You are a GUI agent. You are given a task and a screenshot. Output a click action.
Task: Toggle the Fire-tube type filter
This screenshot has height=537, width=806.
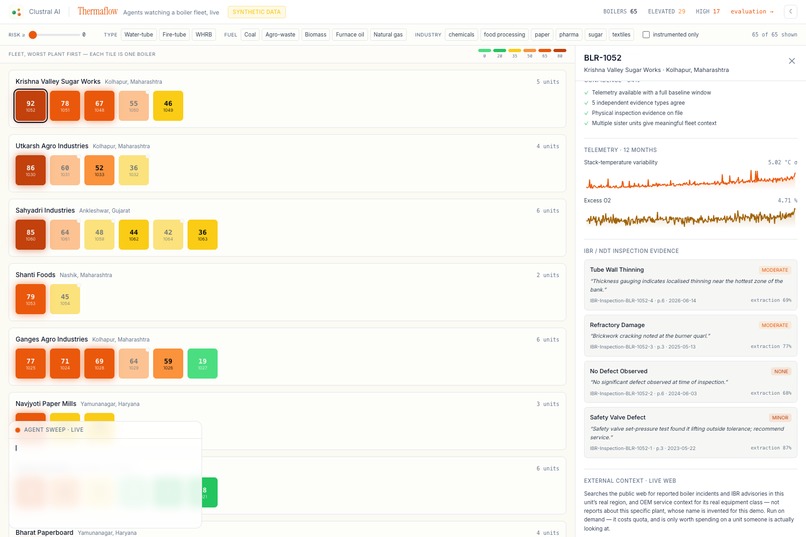click(174, 35)
